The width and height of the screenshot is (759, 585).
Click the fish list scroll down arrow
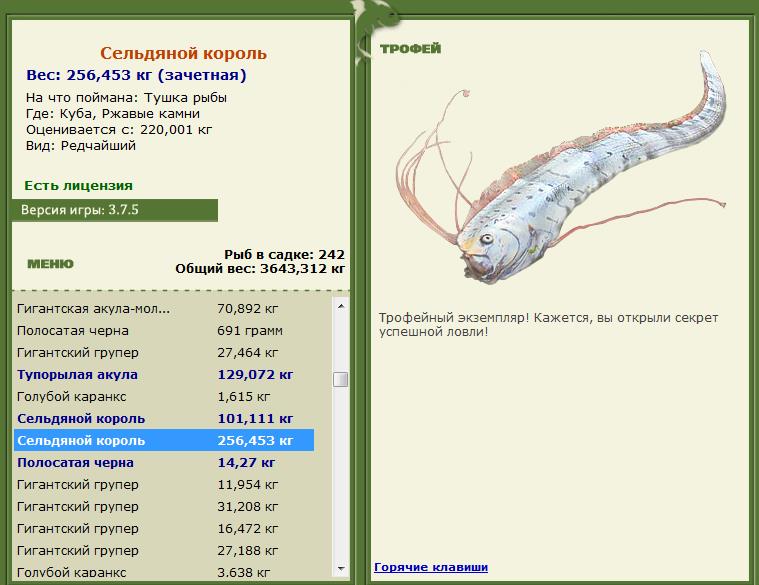[341, 569]
